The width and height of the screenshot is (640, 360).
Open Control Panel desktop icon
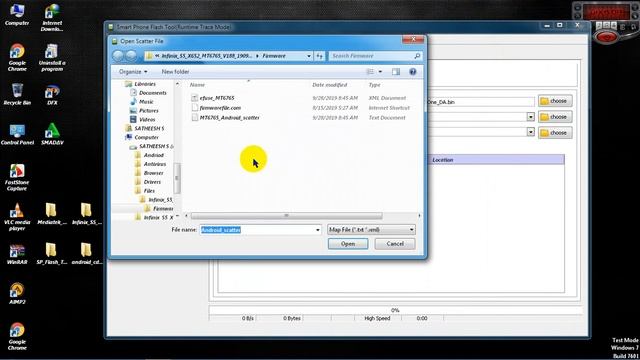pyautogui.click(x=17, y=134)
